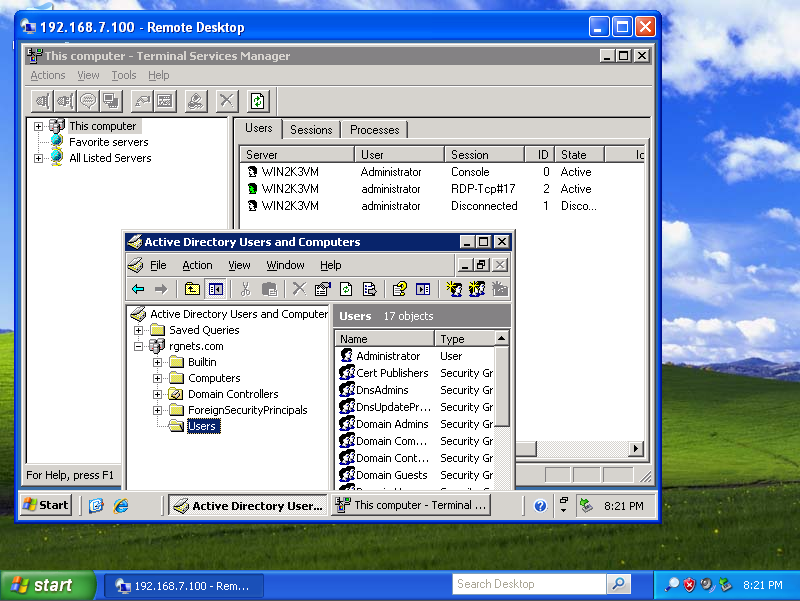Viewport: 800px width, 601px height.
Task: Select the Users tab in Terminal Services Manager
Action: [x=259, y=128]
